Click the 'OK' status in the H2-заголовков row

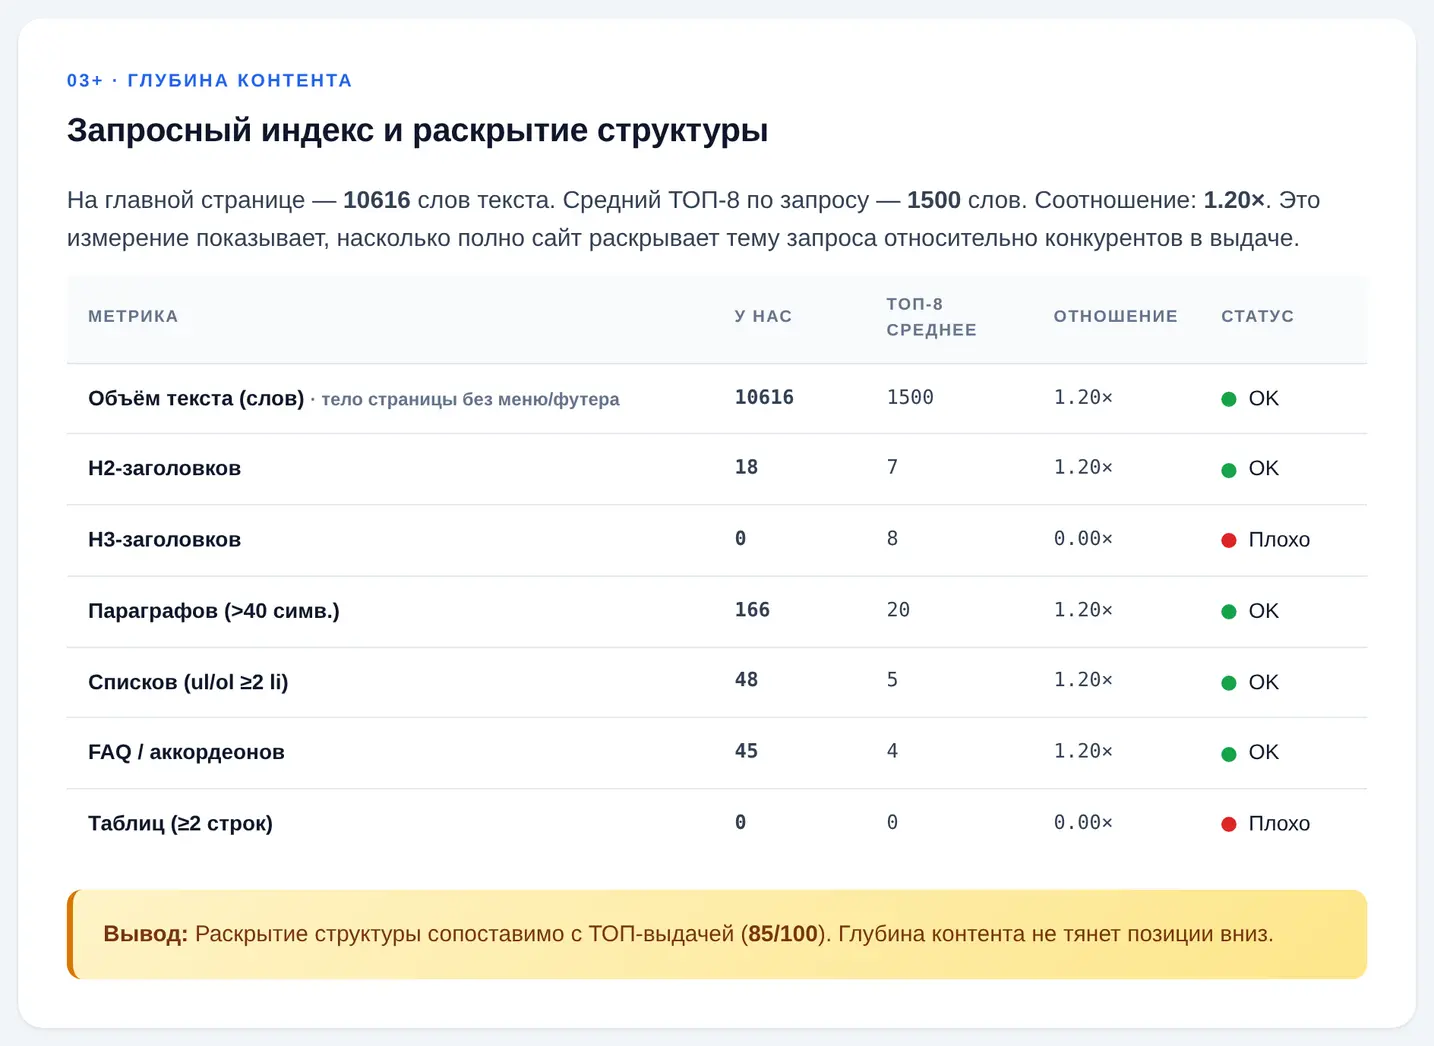[x=1263, y=468]
